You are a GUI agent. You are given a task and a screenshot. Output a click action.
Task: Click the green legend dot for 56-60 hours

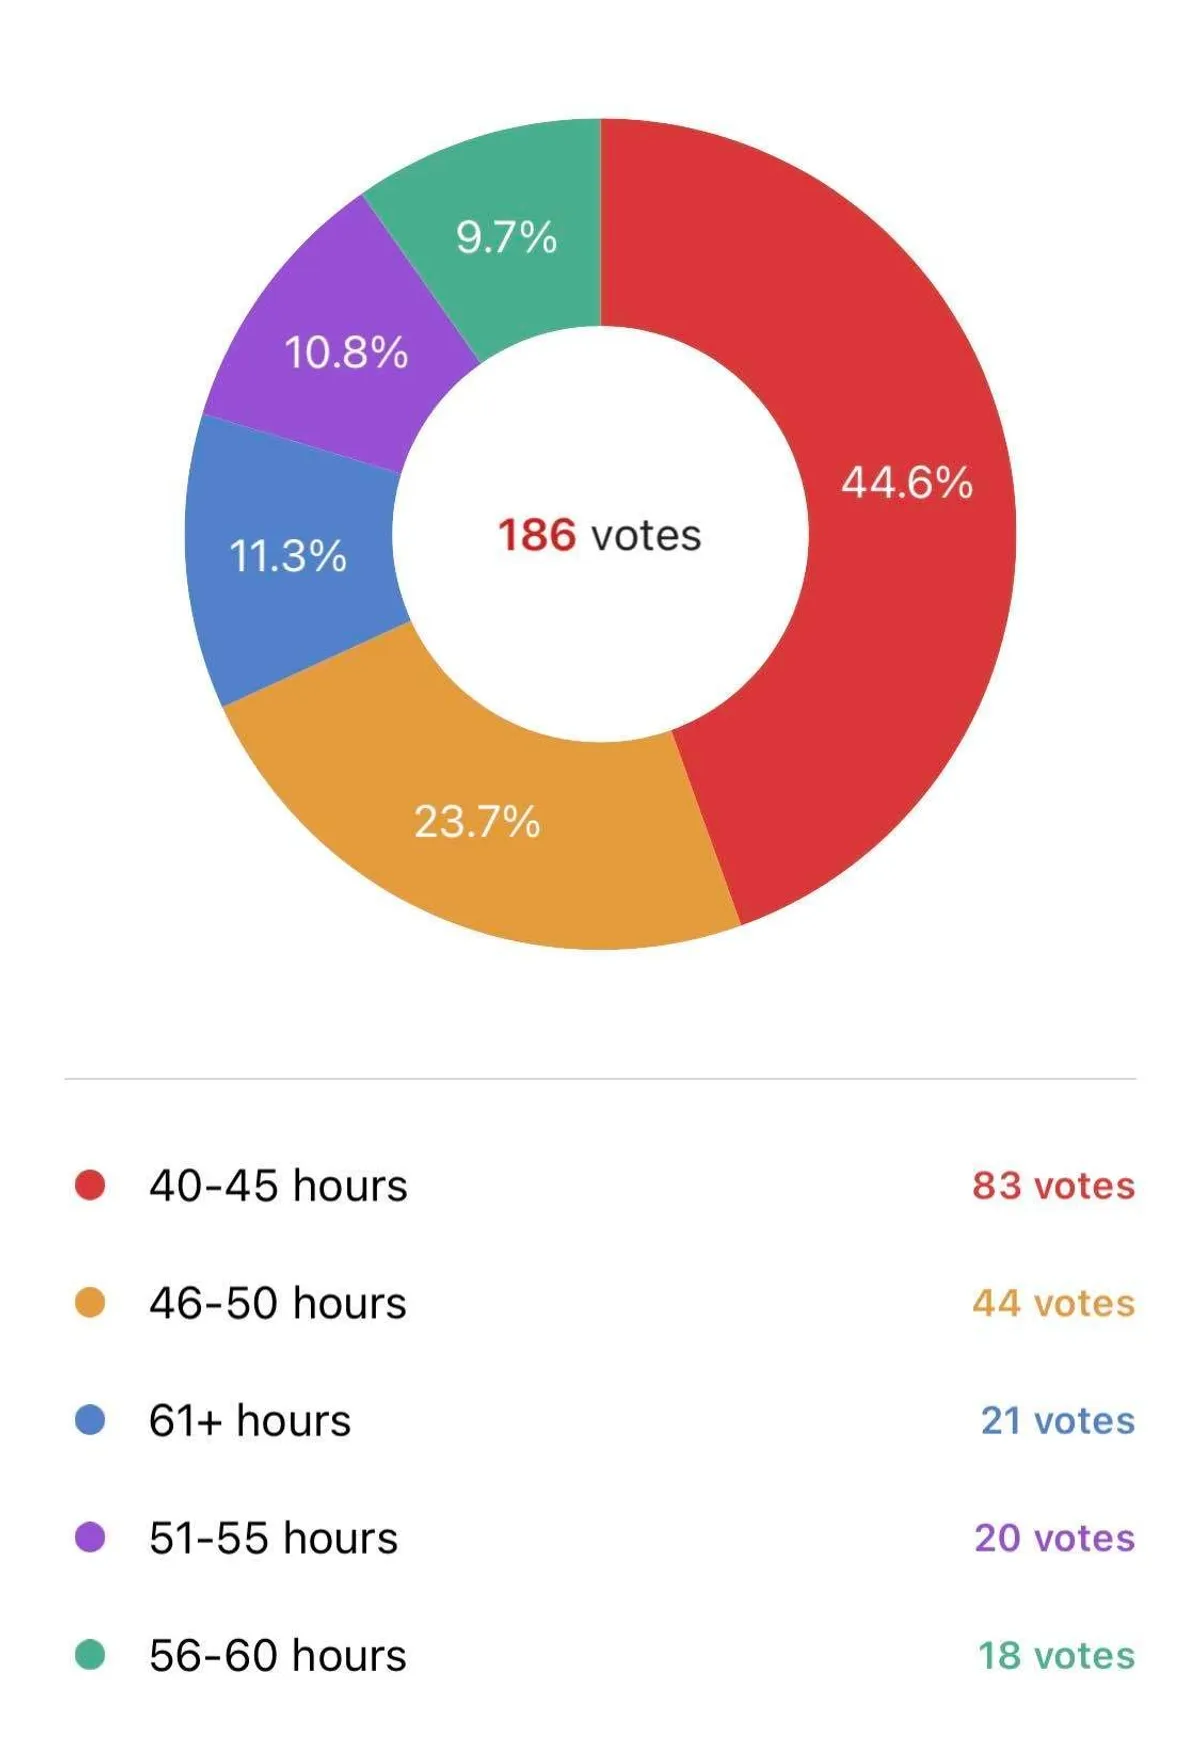coord(90,1655)
